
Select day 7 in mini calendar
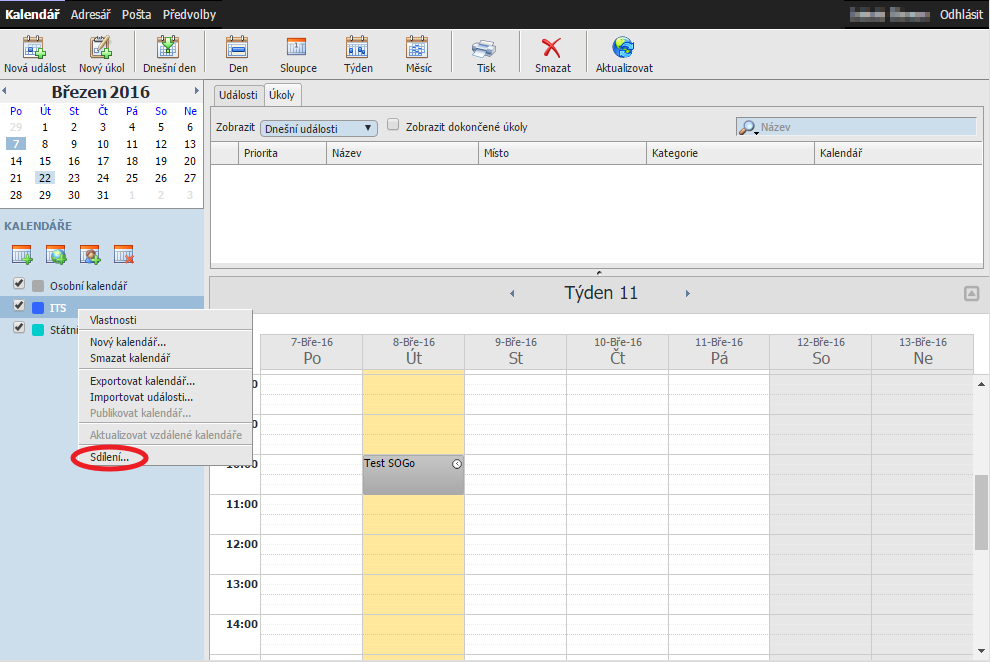point(16,144)
